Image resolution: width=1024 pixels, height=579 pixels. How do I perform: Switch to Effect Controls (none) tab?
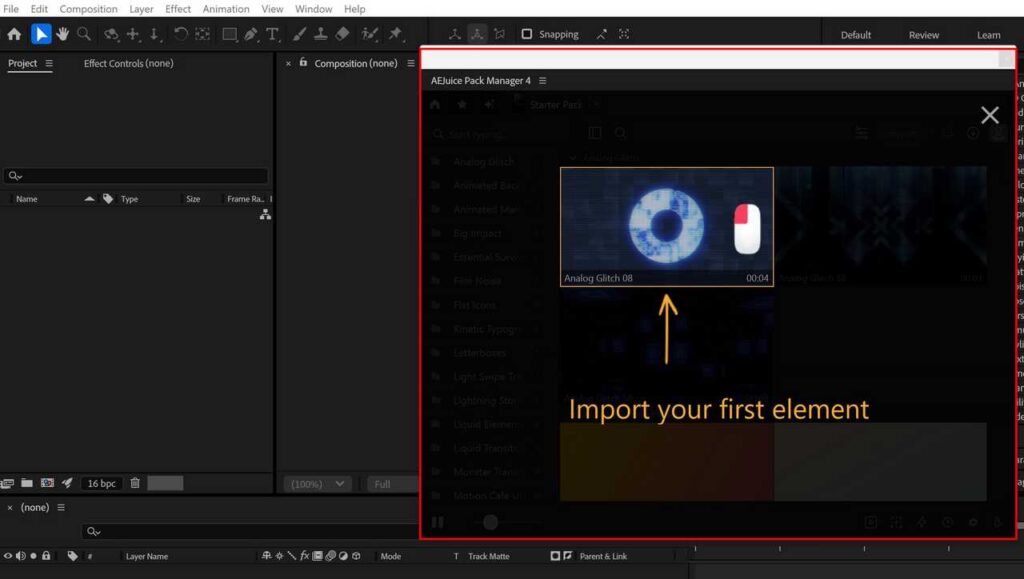(129, 63)
